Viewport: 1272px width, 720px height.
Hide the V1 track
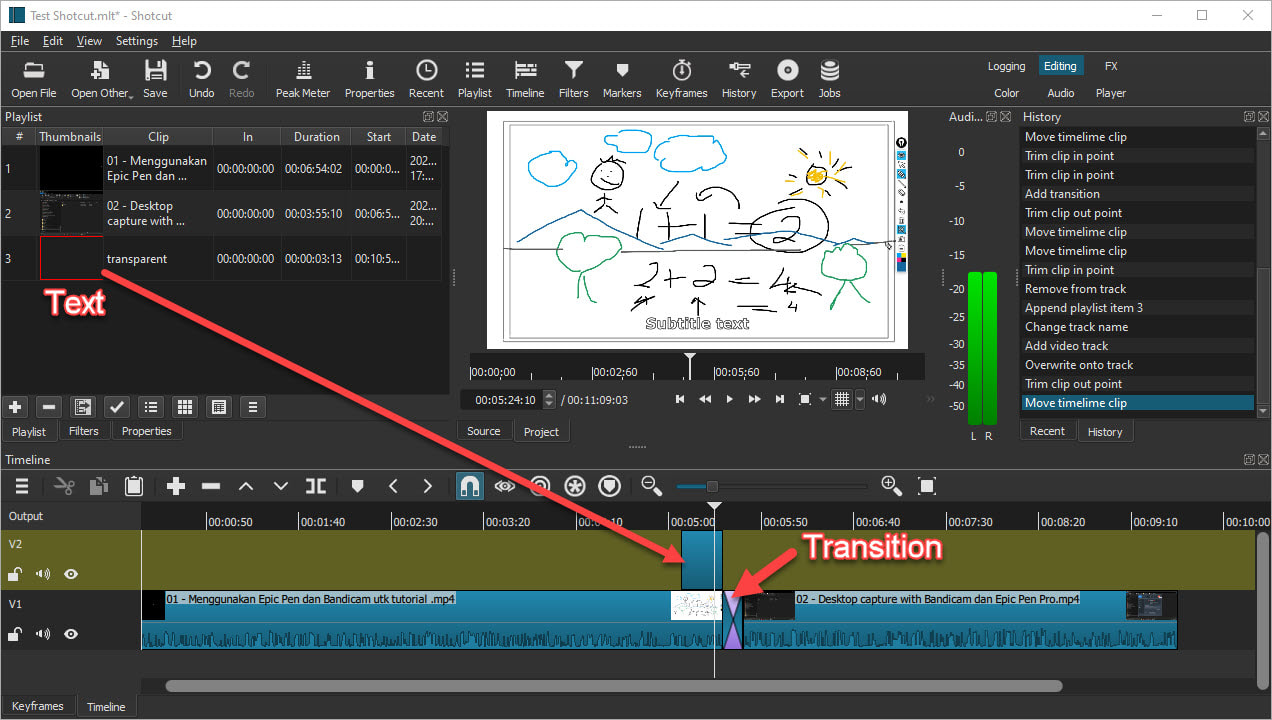tap(71, 634)
